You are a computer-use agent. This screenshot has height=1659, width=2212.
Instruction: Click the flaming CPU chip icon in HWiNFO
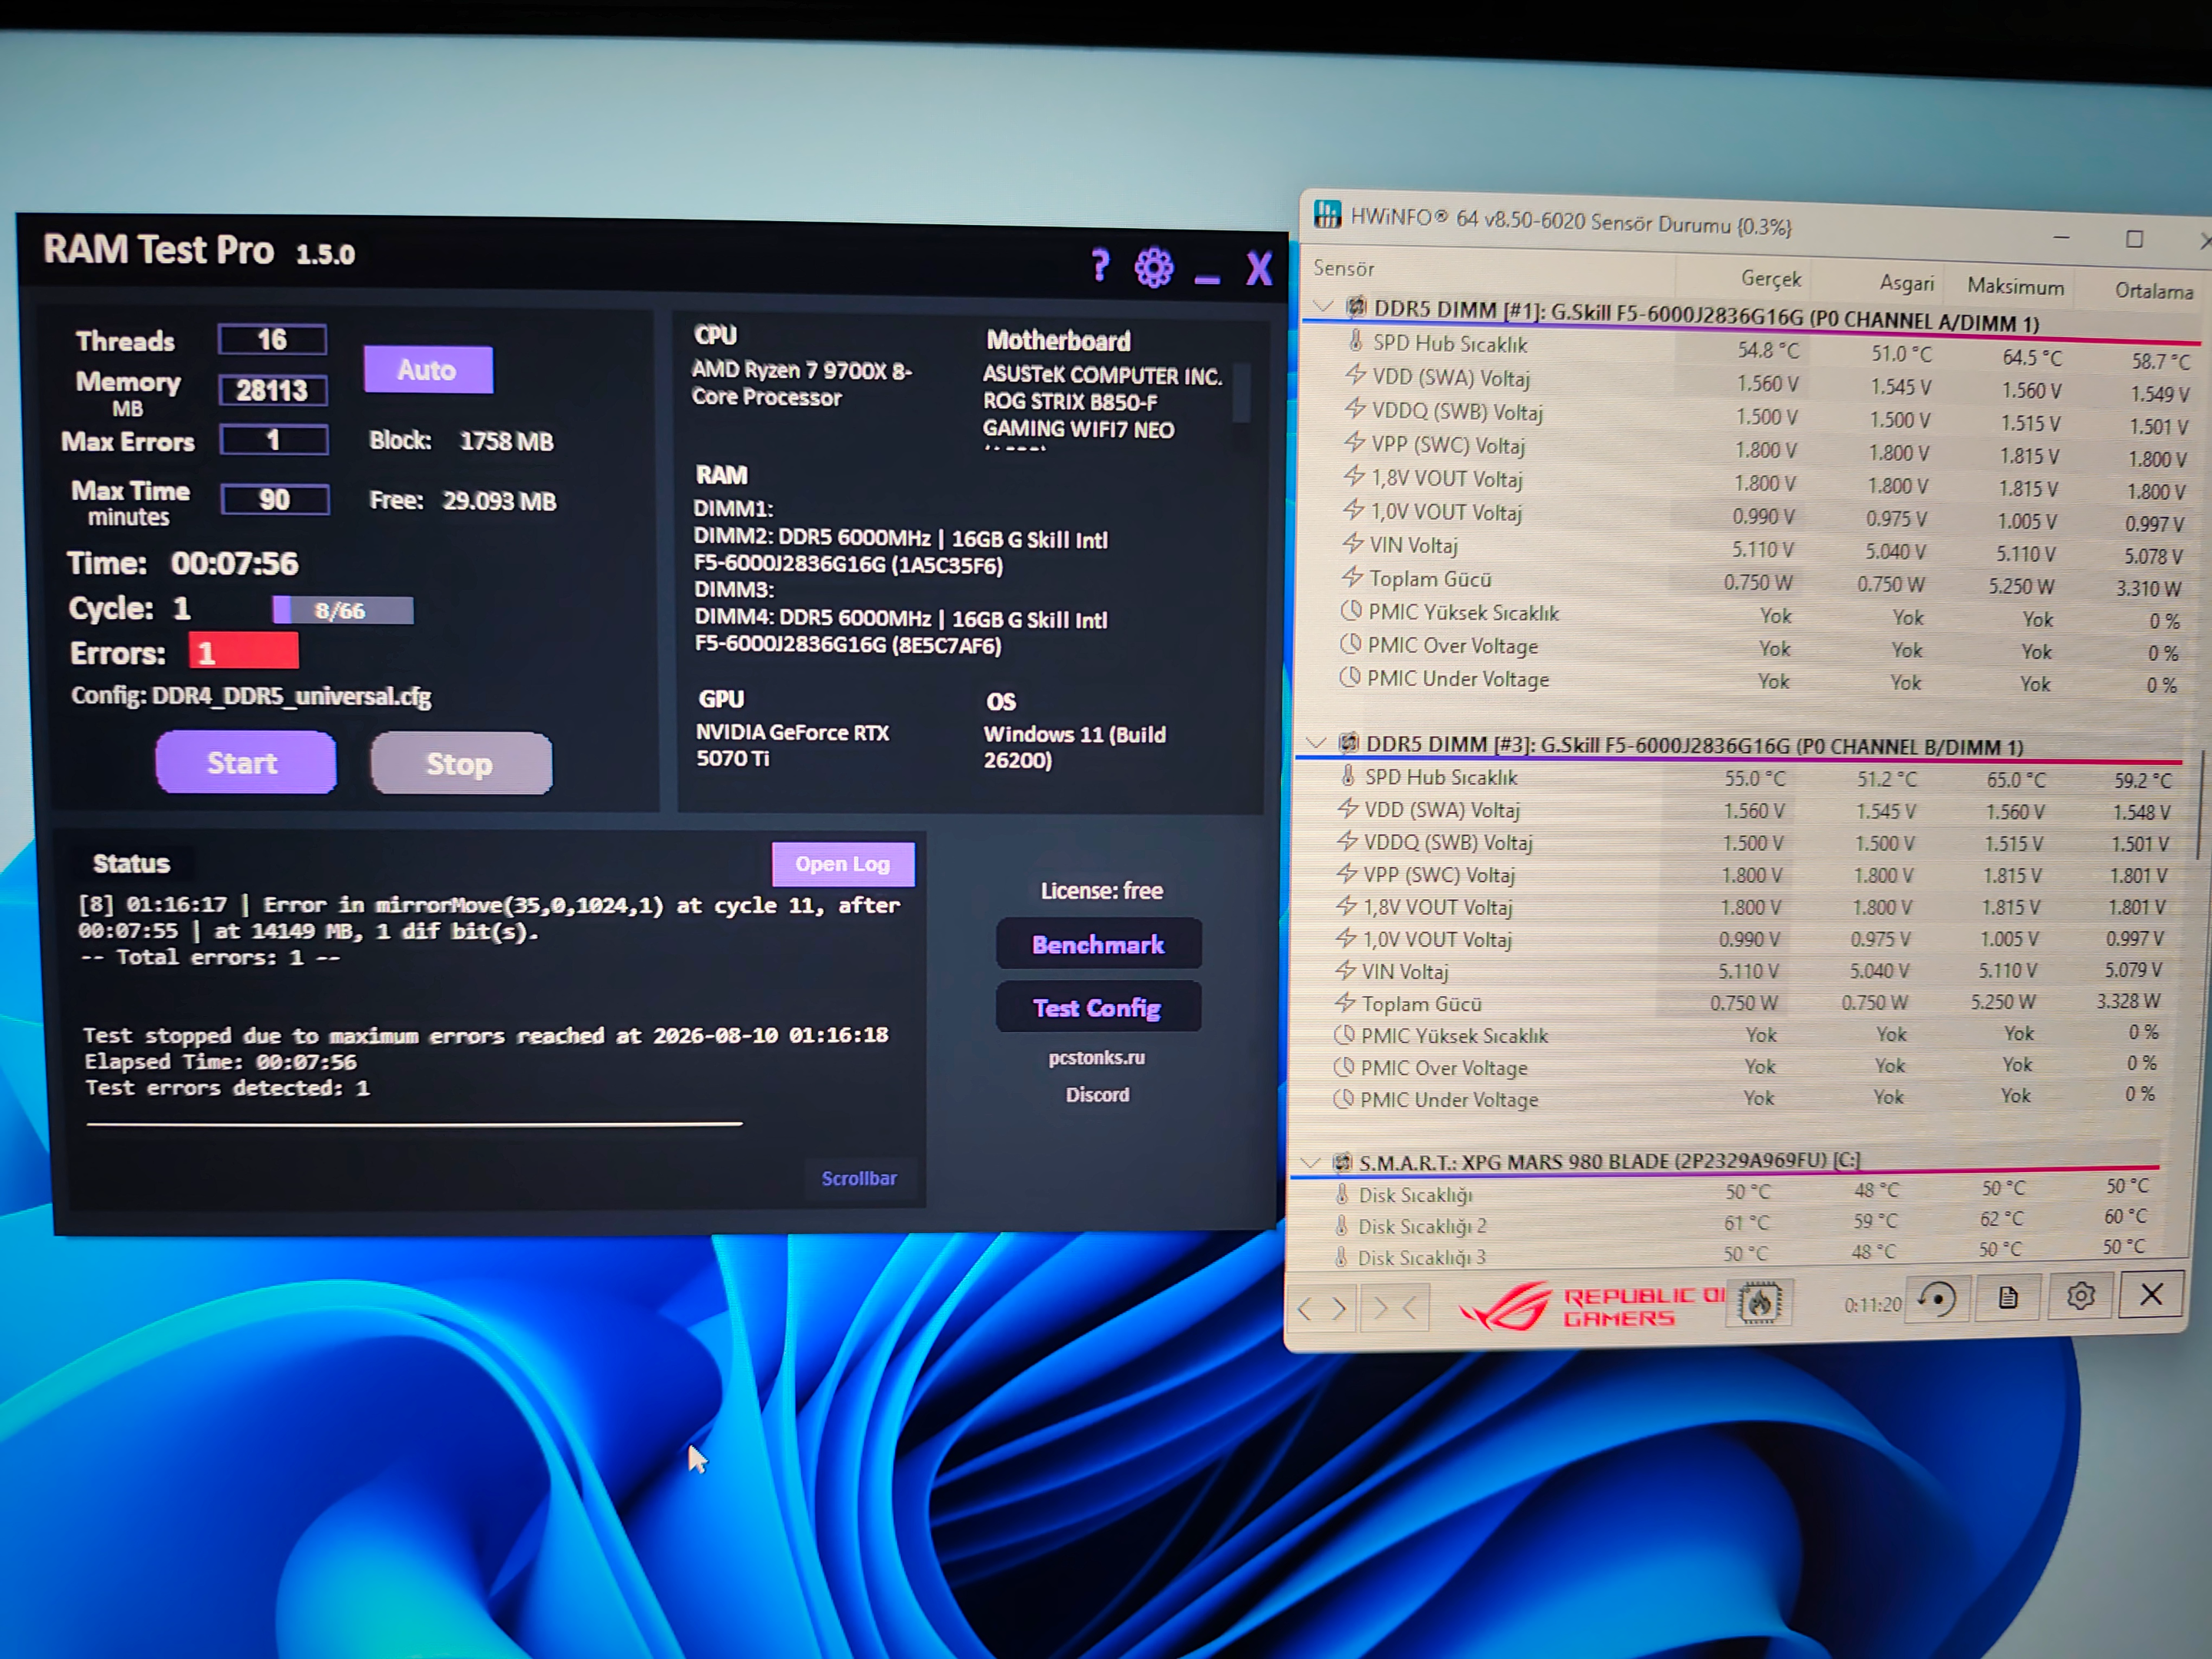[1759, 1303]
